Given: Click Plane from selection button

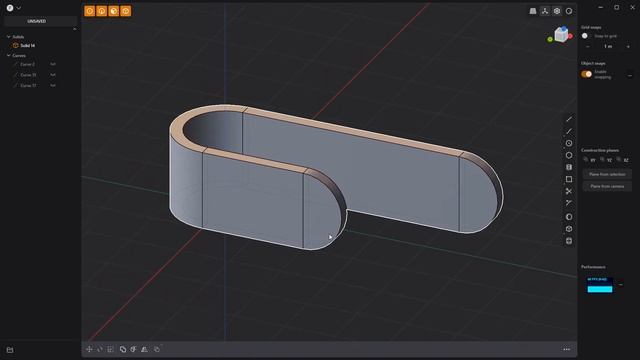Looking at the screenshot, I should point(607,174).
